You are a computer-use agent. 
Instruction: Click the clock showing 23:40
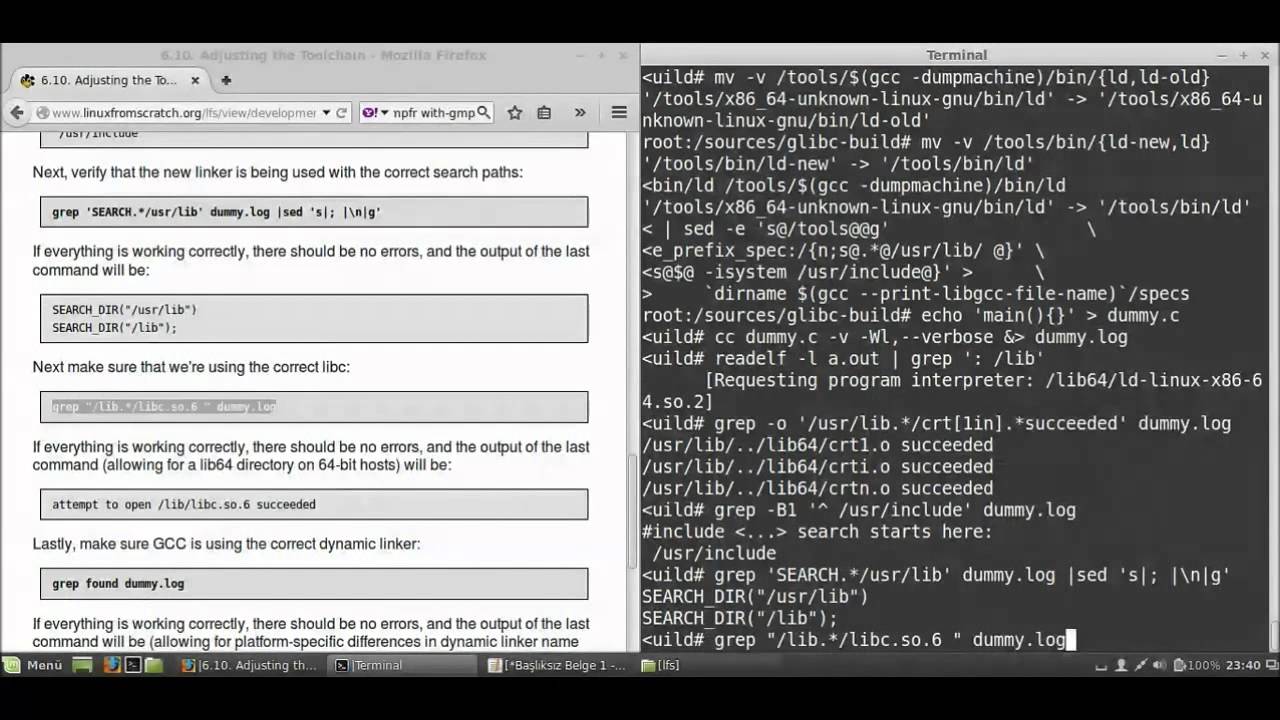1243,665
